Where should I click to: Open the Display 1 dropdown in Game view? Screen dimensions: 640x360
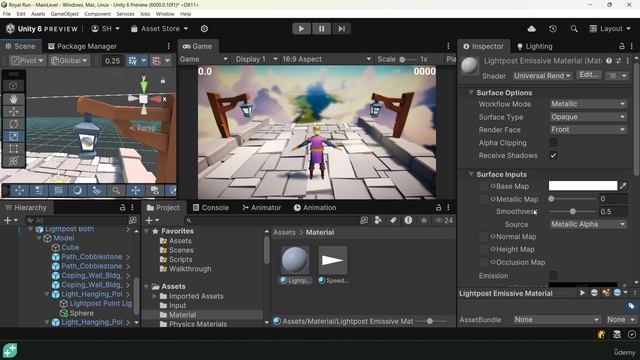(x=256, y=59)
